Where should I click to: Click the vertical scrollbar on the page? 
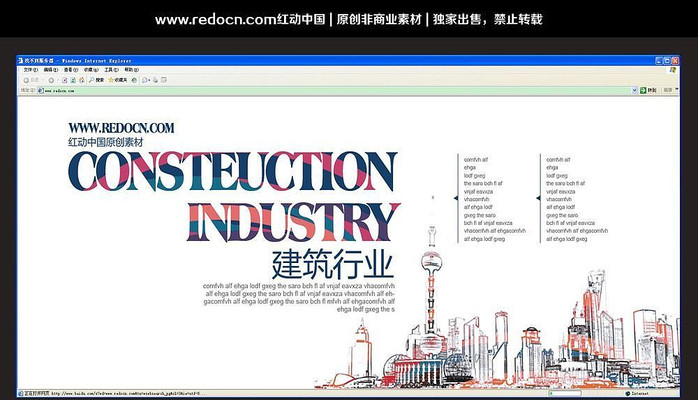(677, 240)
